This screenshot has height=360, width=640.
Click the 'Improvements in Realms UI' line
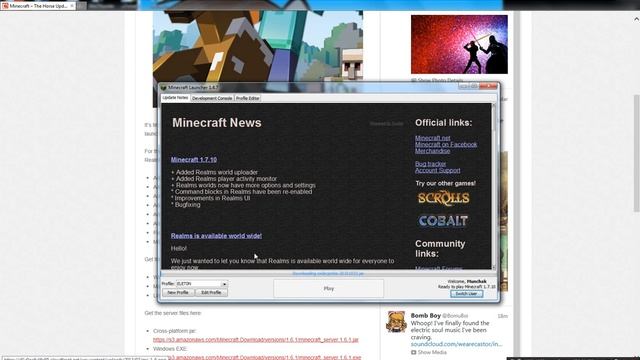pos(211,198)
